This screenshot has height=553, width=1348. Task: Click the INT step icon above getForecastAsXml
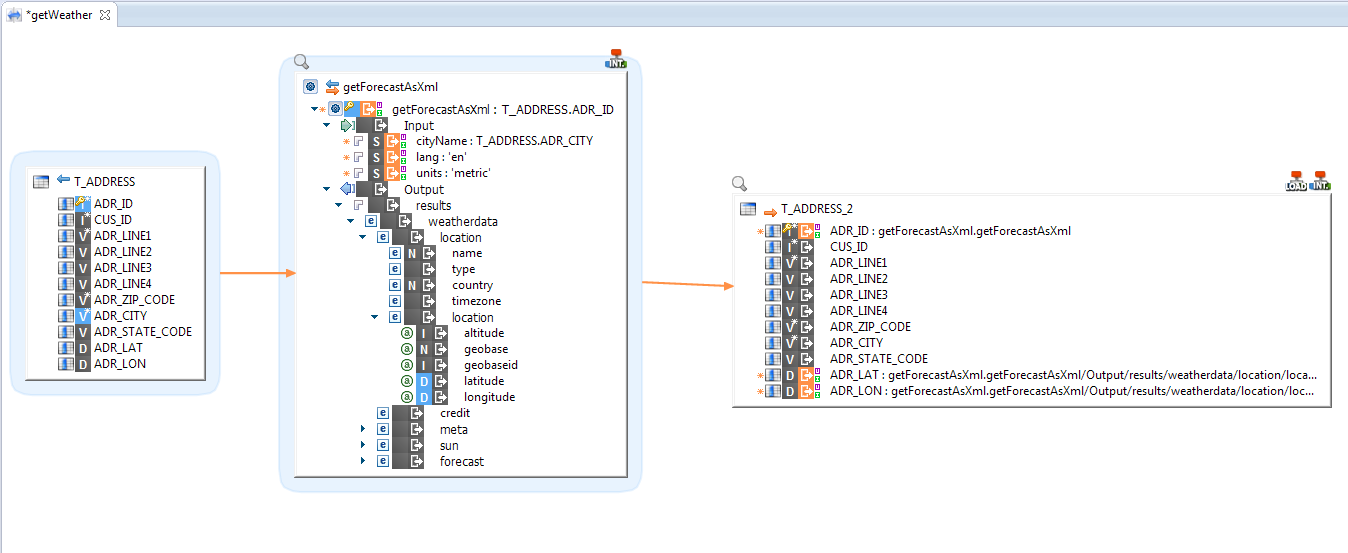pos(616,59)
